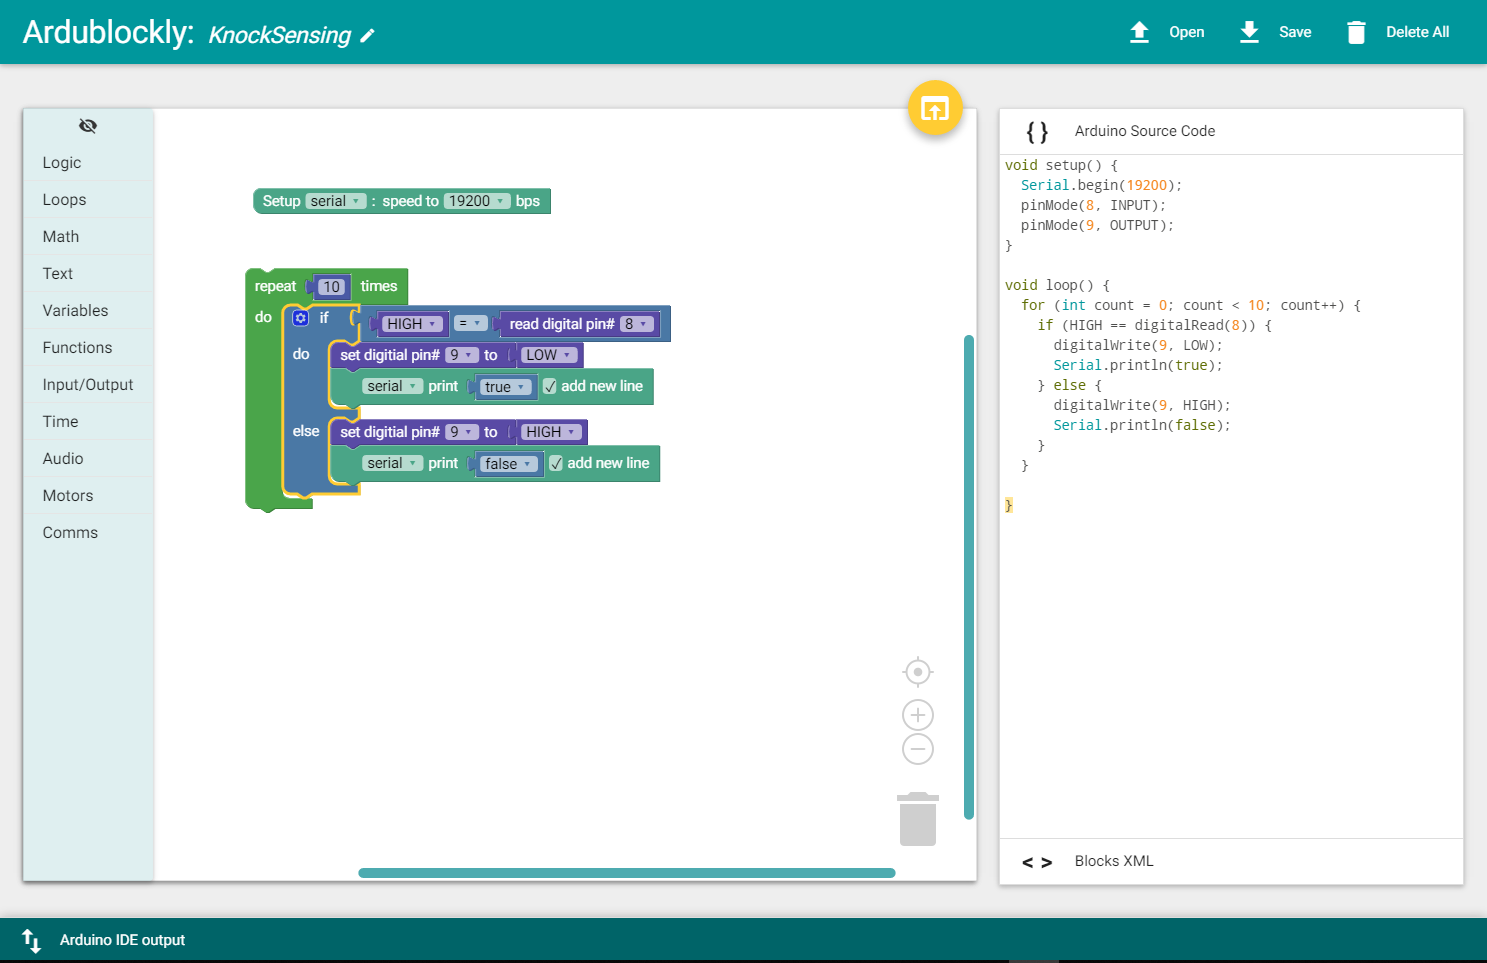
Task: Click the pencil icon to edit sketch name
Action: 368,36
